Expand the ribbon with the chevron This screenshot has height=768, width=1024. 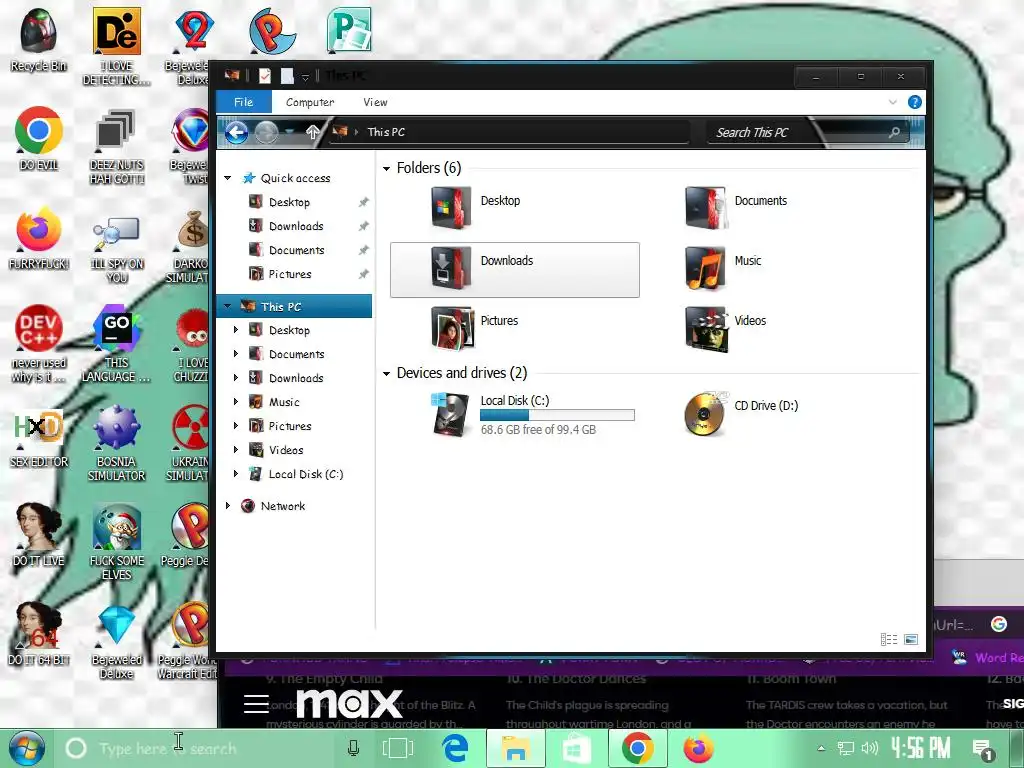[x=893, y=102]
